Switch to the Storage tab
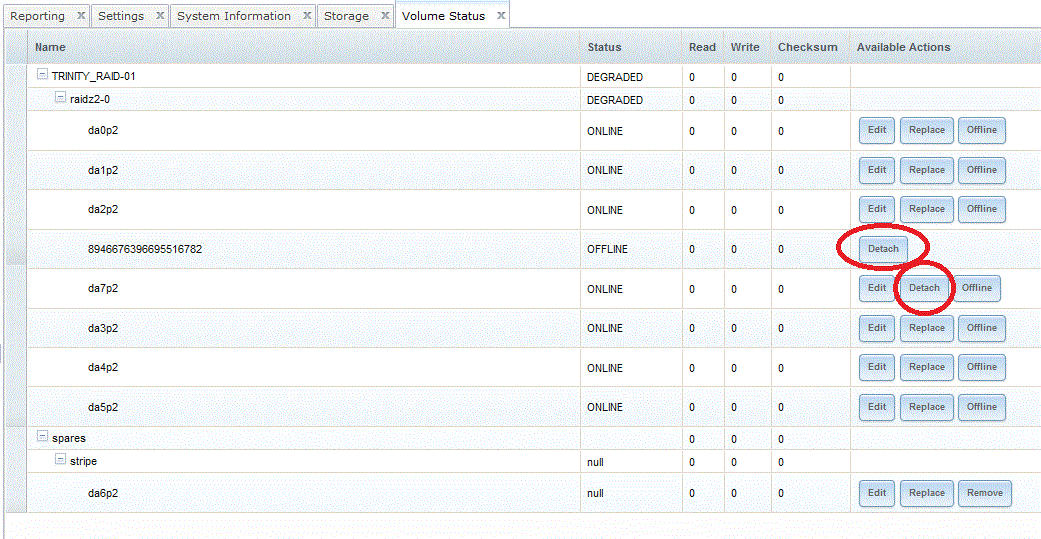Screen dimensions: 1041x539 tap(346, 16)
